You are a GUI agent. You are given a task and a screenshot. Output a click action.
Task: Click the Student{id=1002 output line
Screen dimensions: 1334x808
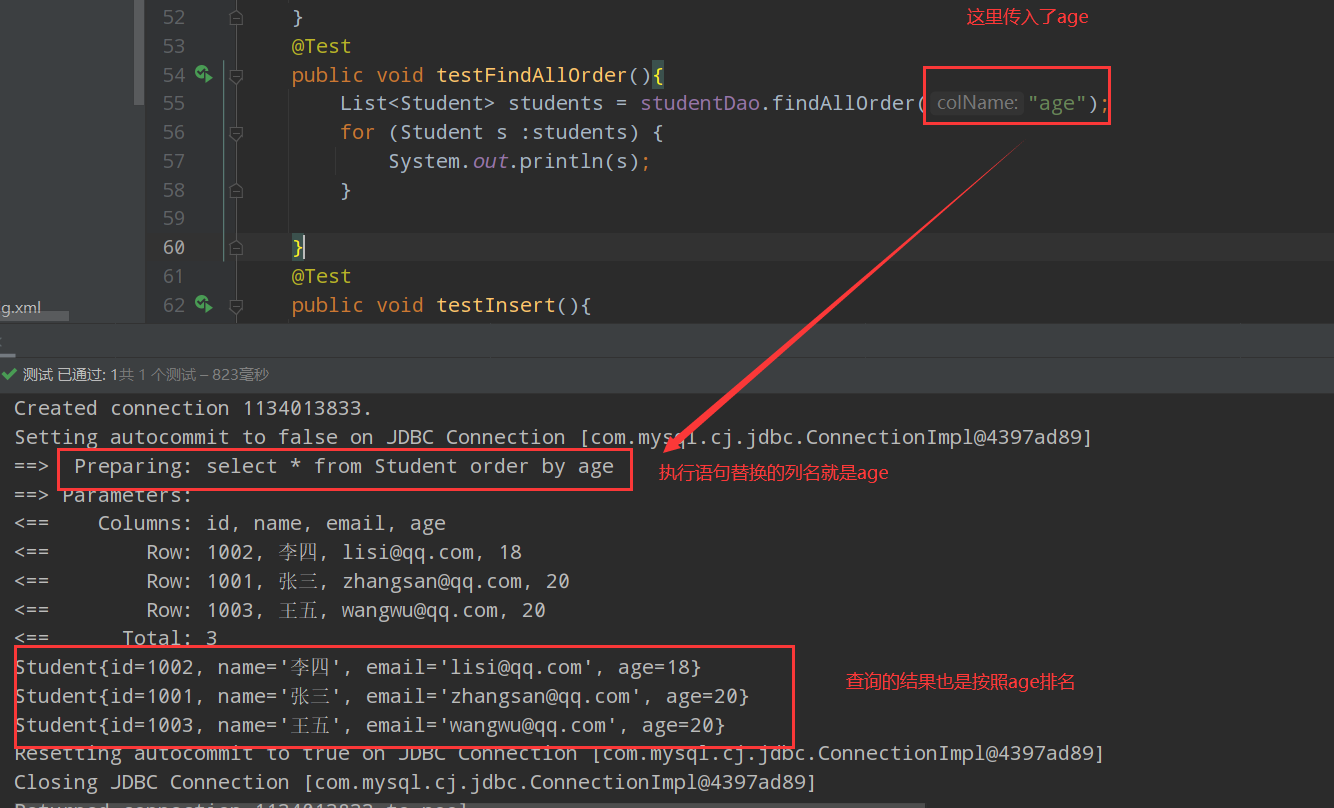pyautogui.click(x=358, y=667)
